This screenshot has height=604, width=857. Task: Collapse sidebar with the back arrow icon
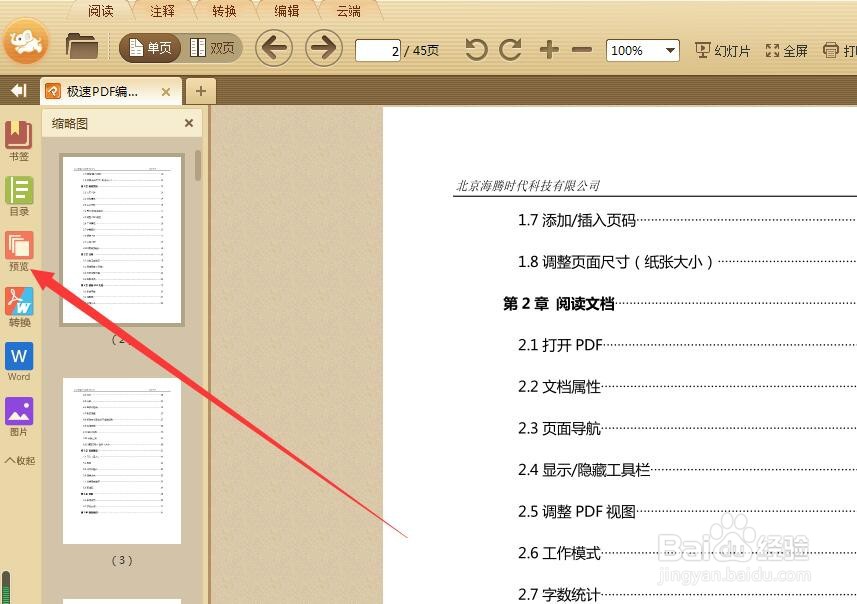(19, 90)
